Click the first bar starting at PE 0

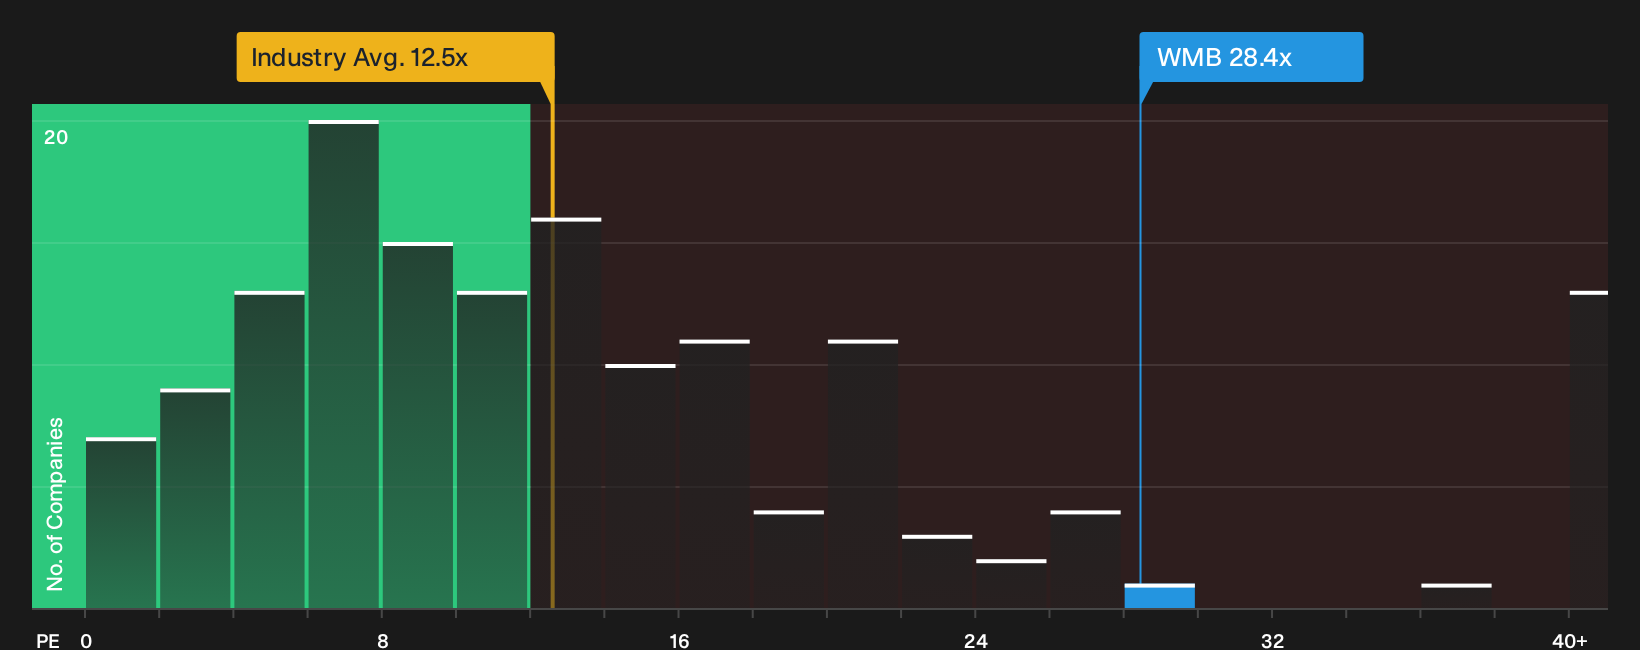[x=121, y=523]
